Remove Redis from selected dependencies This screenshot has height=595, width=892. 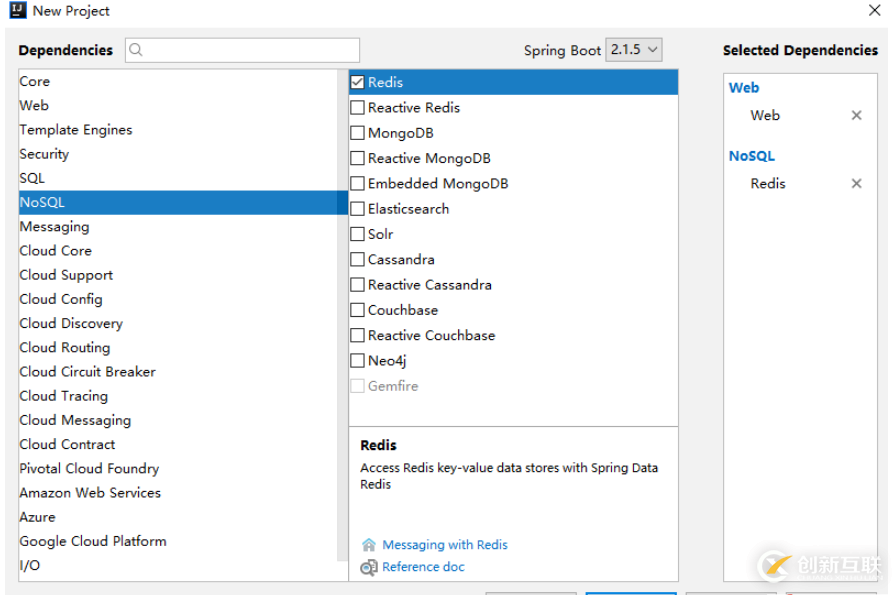856,183
